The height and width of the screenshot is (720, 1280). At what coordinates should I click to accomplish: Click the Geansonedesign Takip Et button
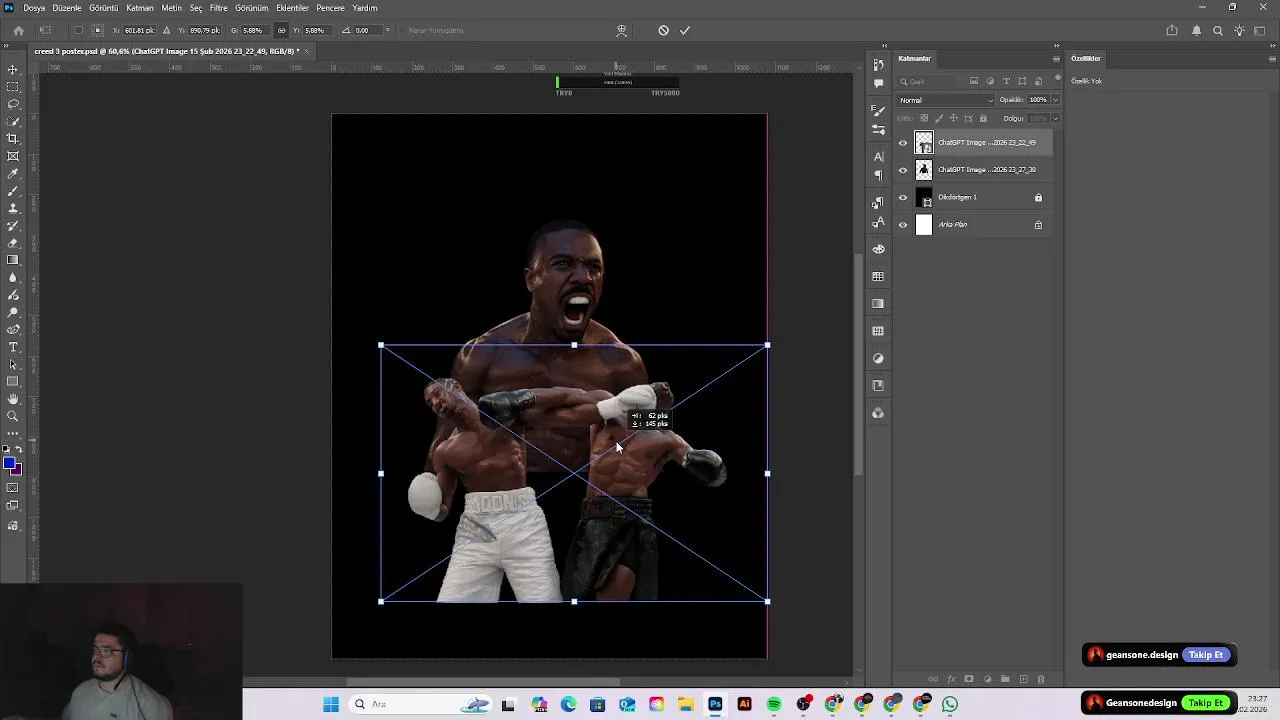coord(1206,703)
